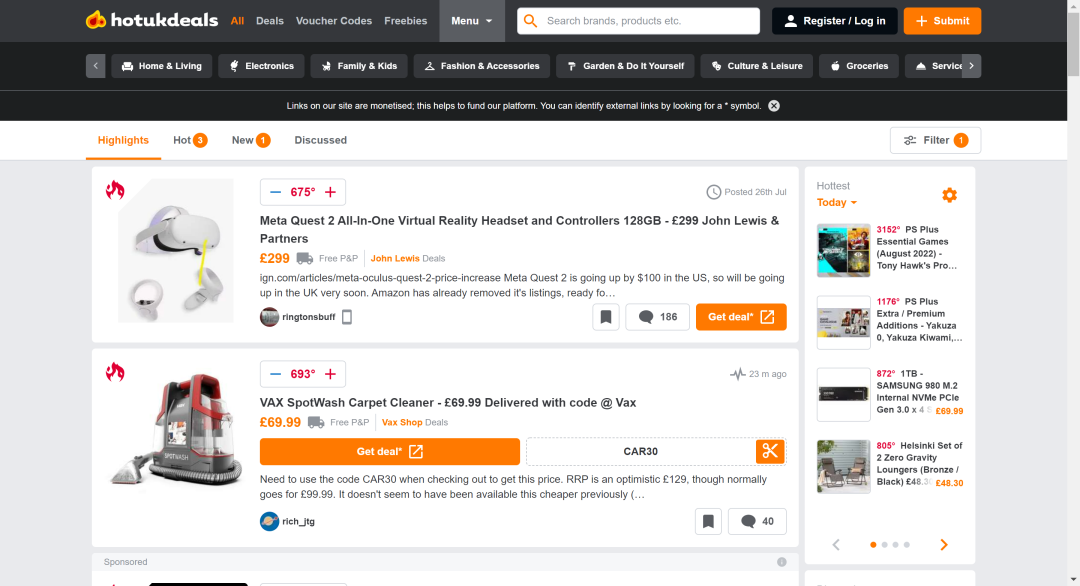Click John Lewis Deals link
Screen dimensions: 1080x586
click(408, 258)
